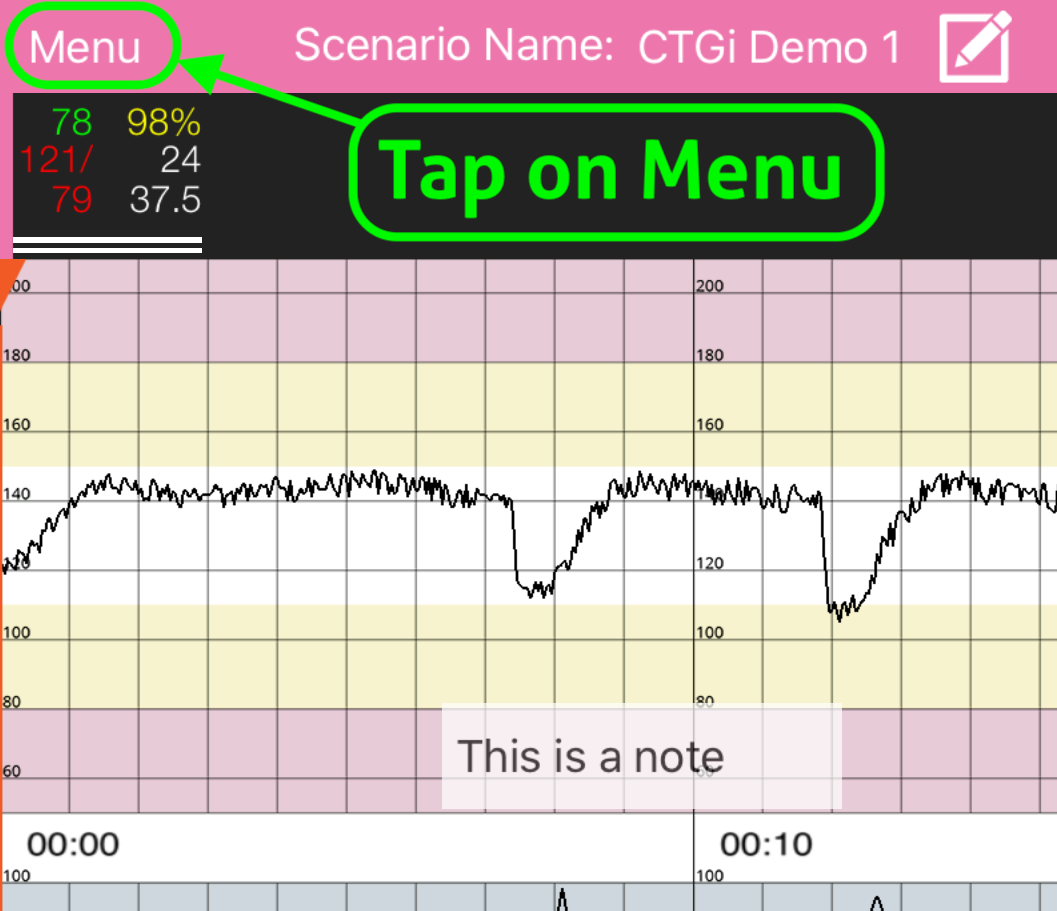Tap the temperature reading 37.5
Screen dimensions: 1057x911
pyautogui.click(x=165, y=199)
